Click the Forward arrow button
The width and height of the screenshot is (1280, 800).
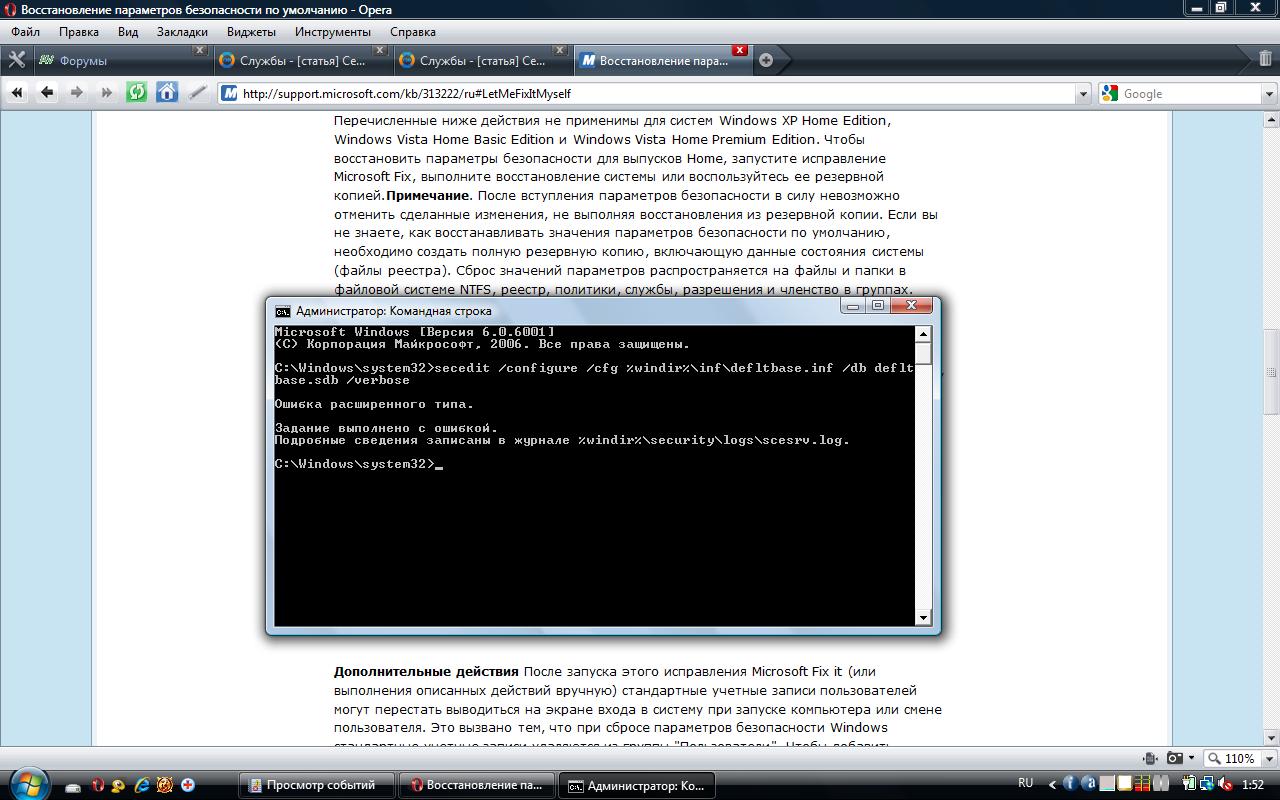(77, 93)
